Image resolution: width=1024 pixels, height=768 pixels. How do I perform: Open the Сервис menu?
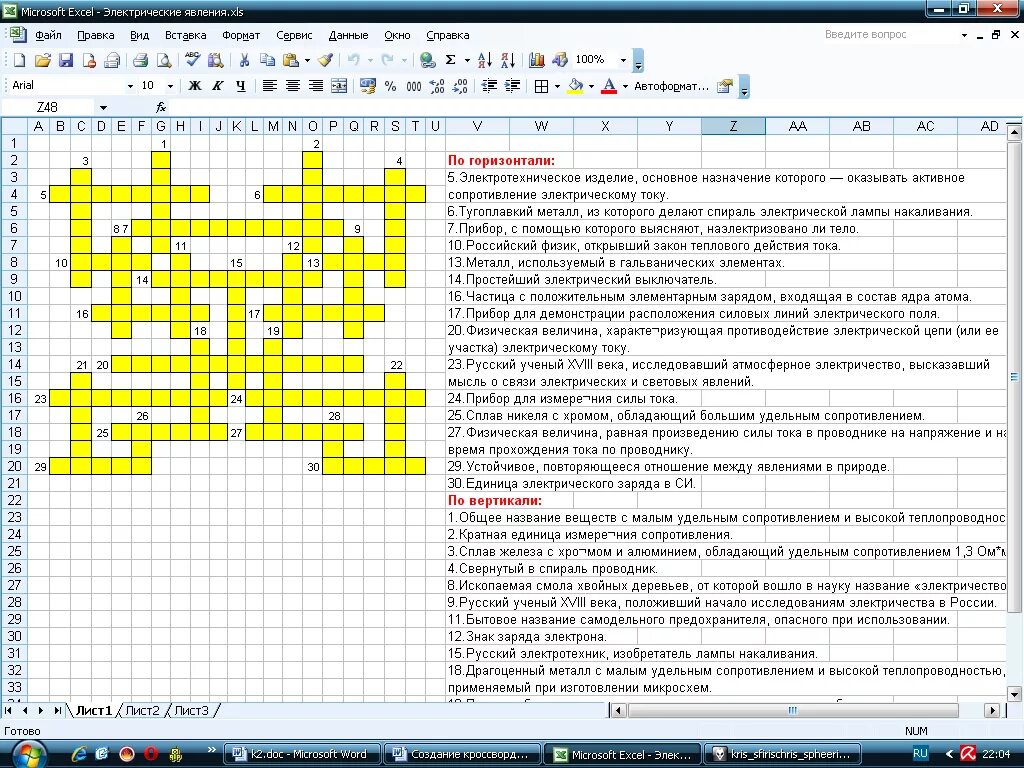pyautogui.click(x=294, y=35)
